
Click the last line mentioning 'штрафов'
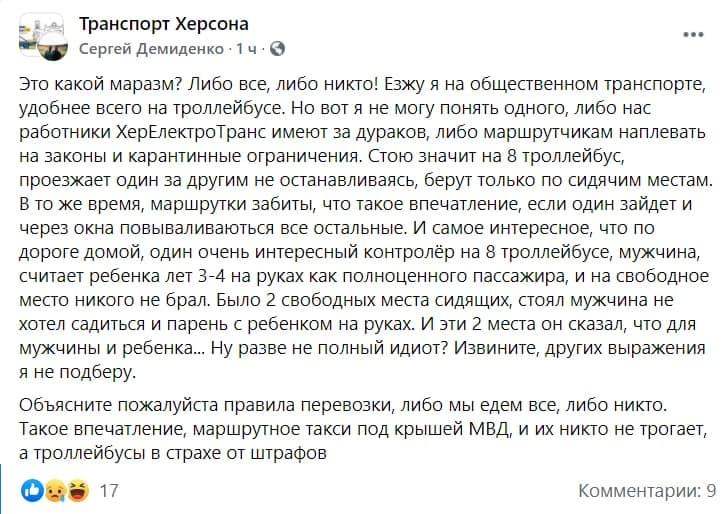173,453
